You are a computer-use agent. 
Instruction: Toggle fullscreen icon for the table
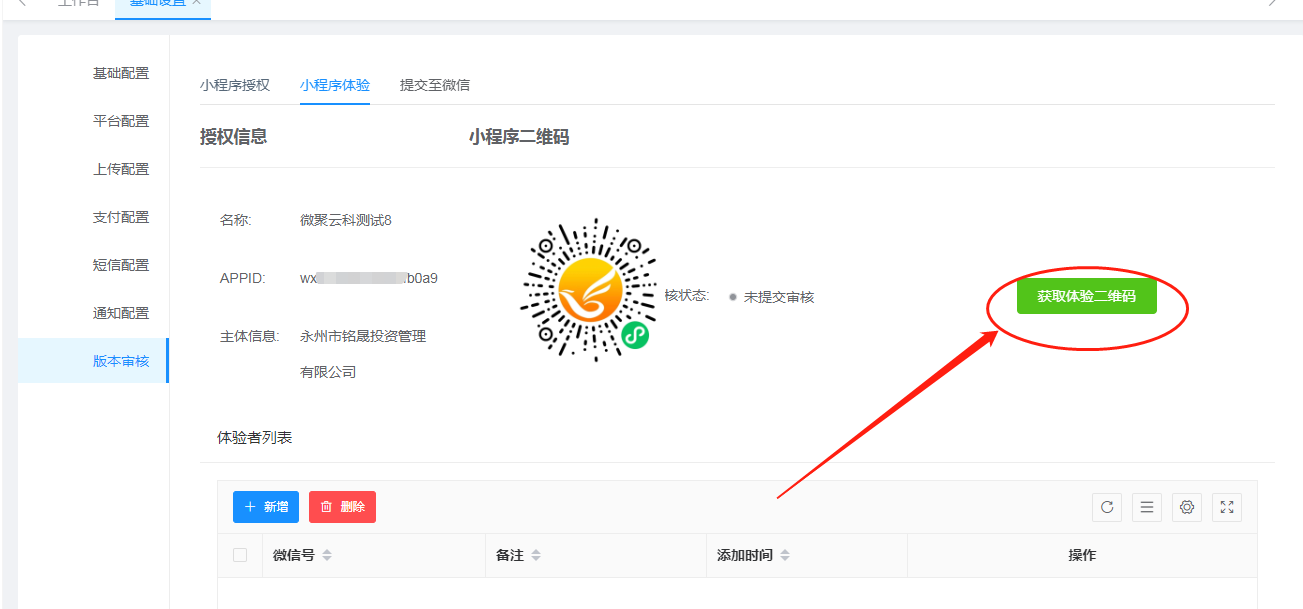(x=1227, y=507)
